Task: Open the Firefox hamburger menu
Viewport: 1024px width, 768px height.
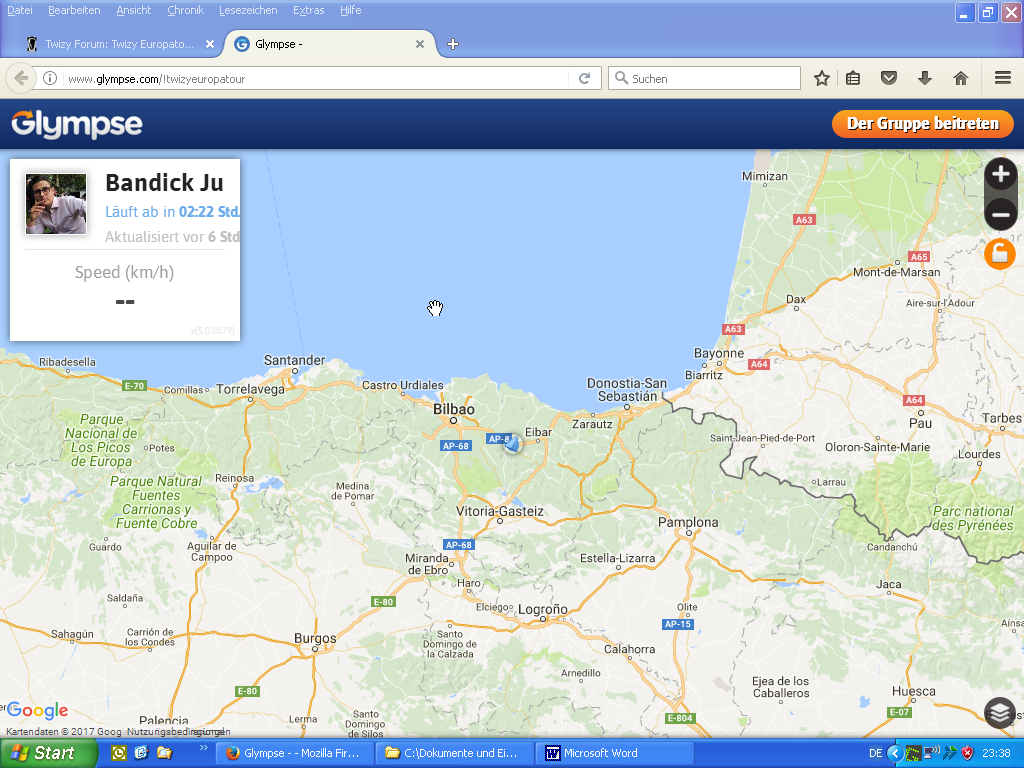Action: [x=1002, y=78]
